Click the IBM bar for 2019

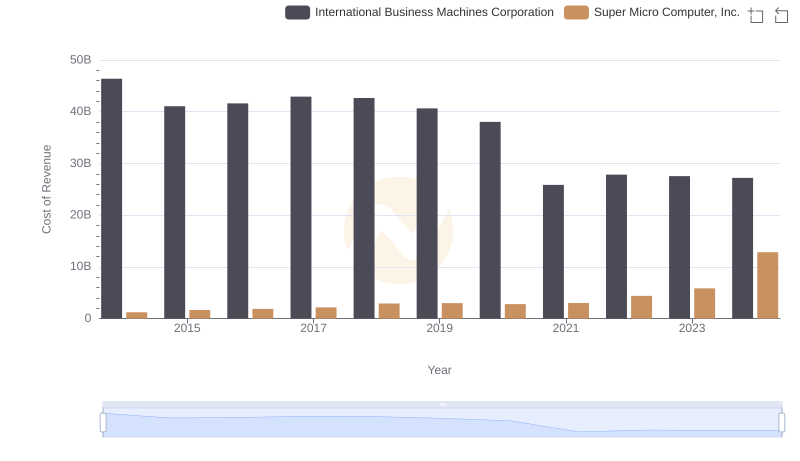427,214
